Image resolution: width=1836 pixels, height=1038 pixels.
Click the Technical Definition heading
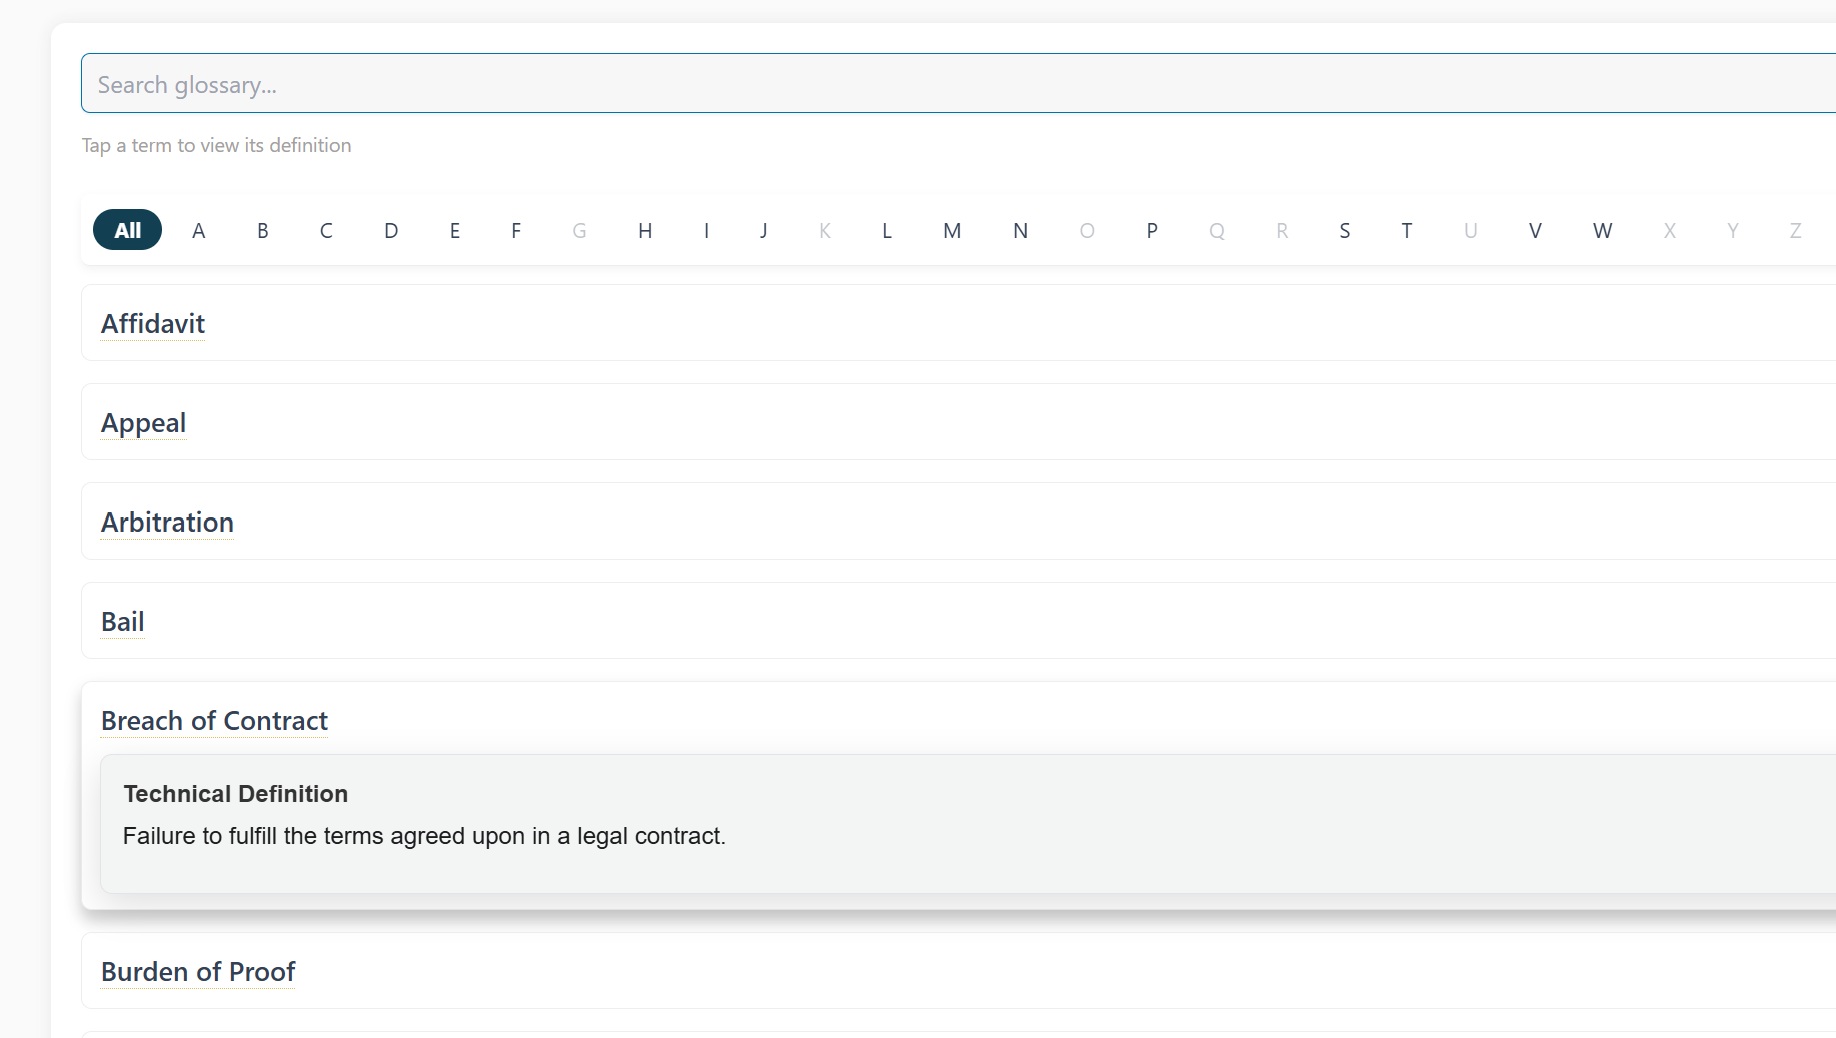[236, 793]
